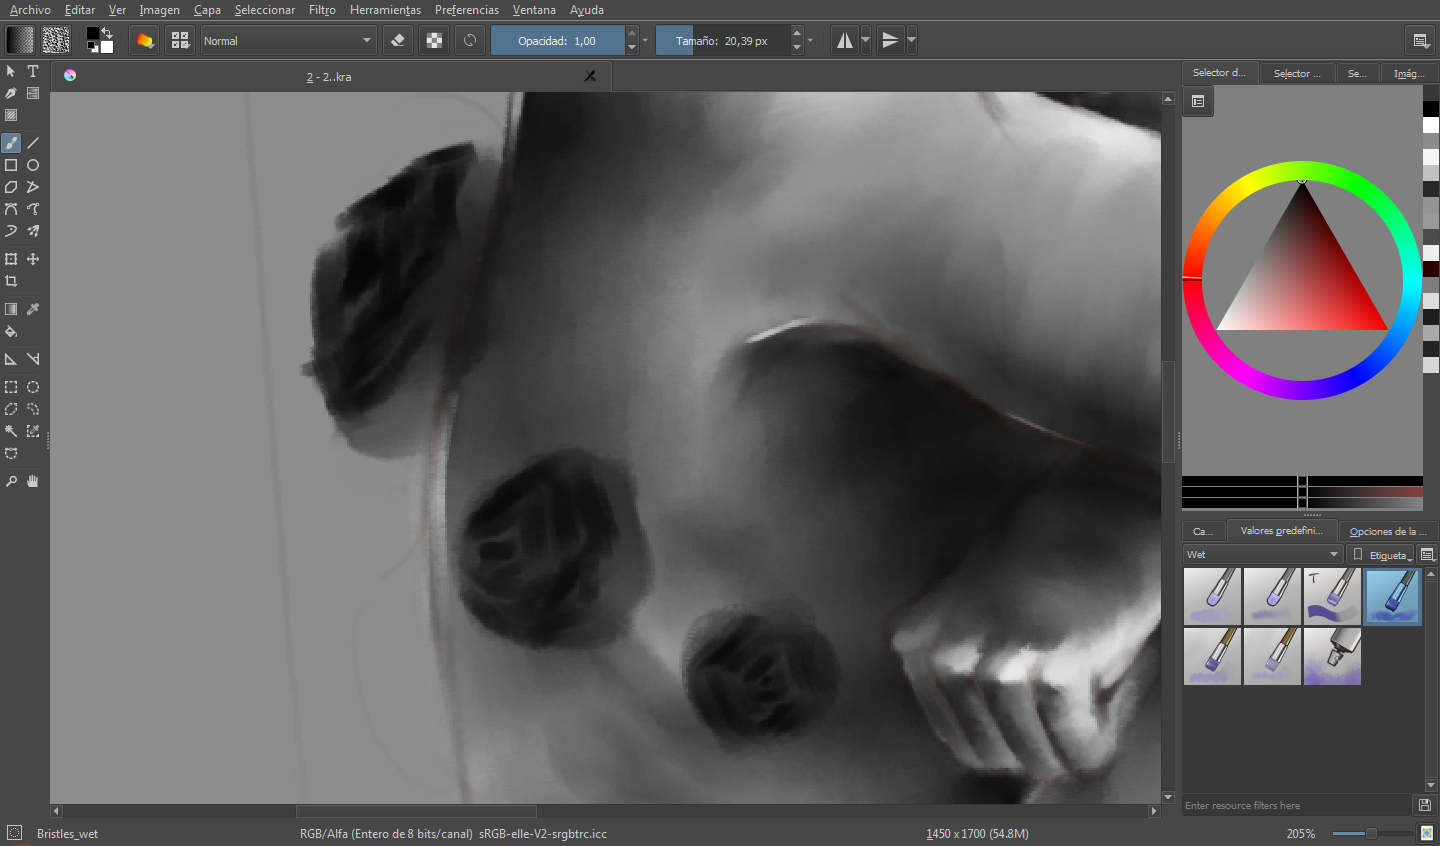Select the Move tool
Screen dimensions: 1440x846
33,259
